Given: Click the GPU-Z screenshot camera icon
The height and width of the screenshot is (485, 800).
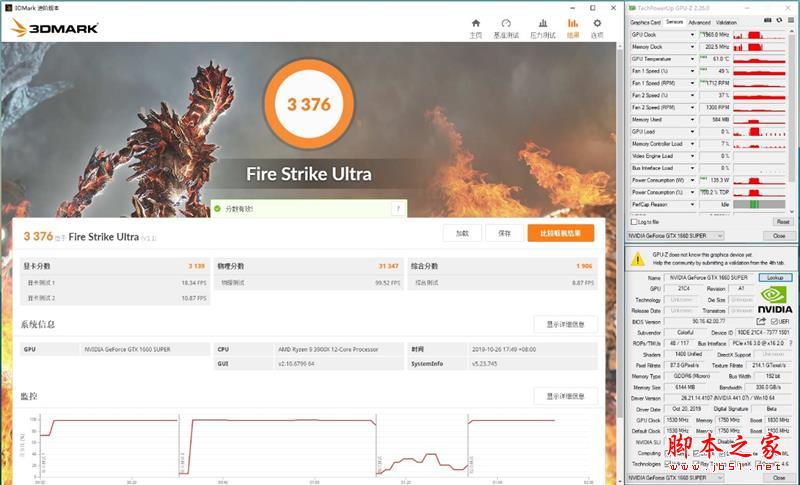Looking at the screenshot, I should click(x=767, y=20).
